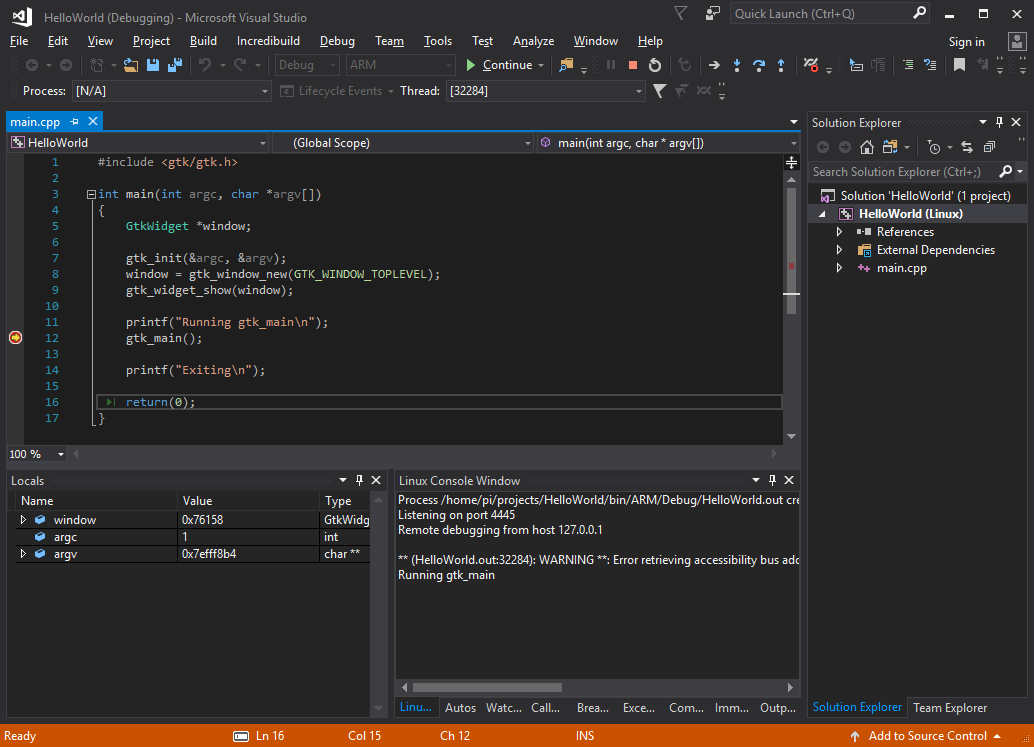
Task: Open the ARM platform dropdown
Action: point(400,65)
